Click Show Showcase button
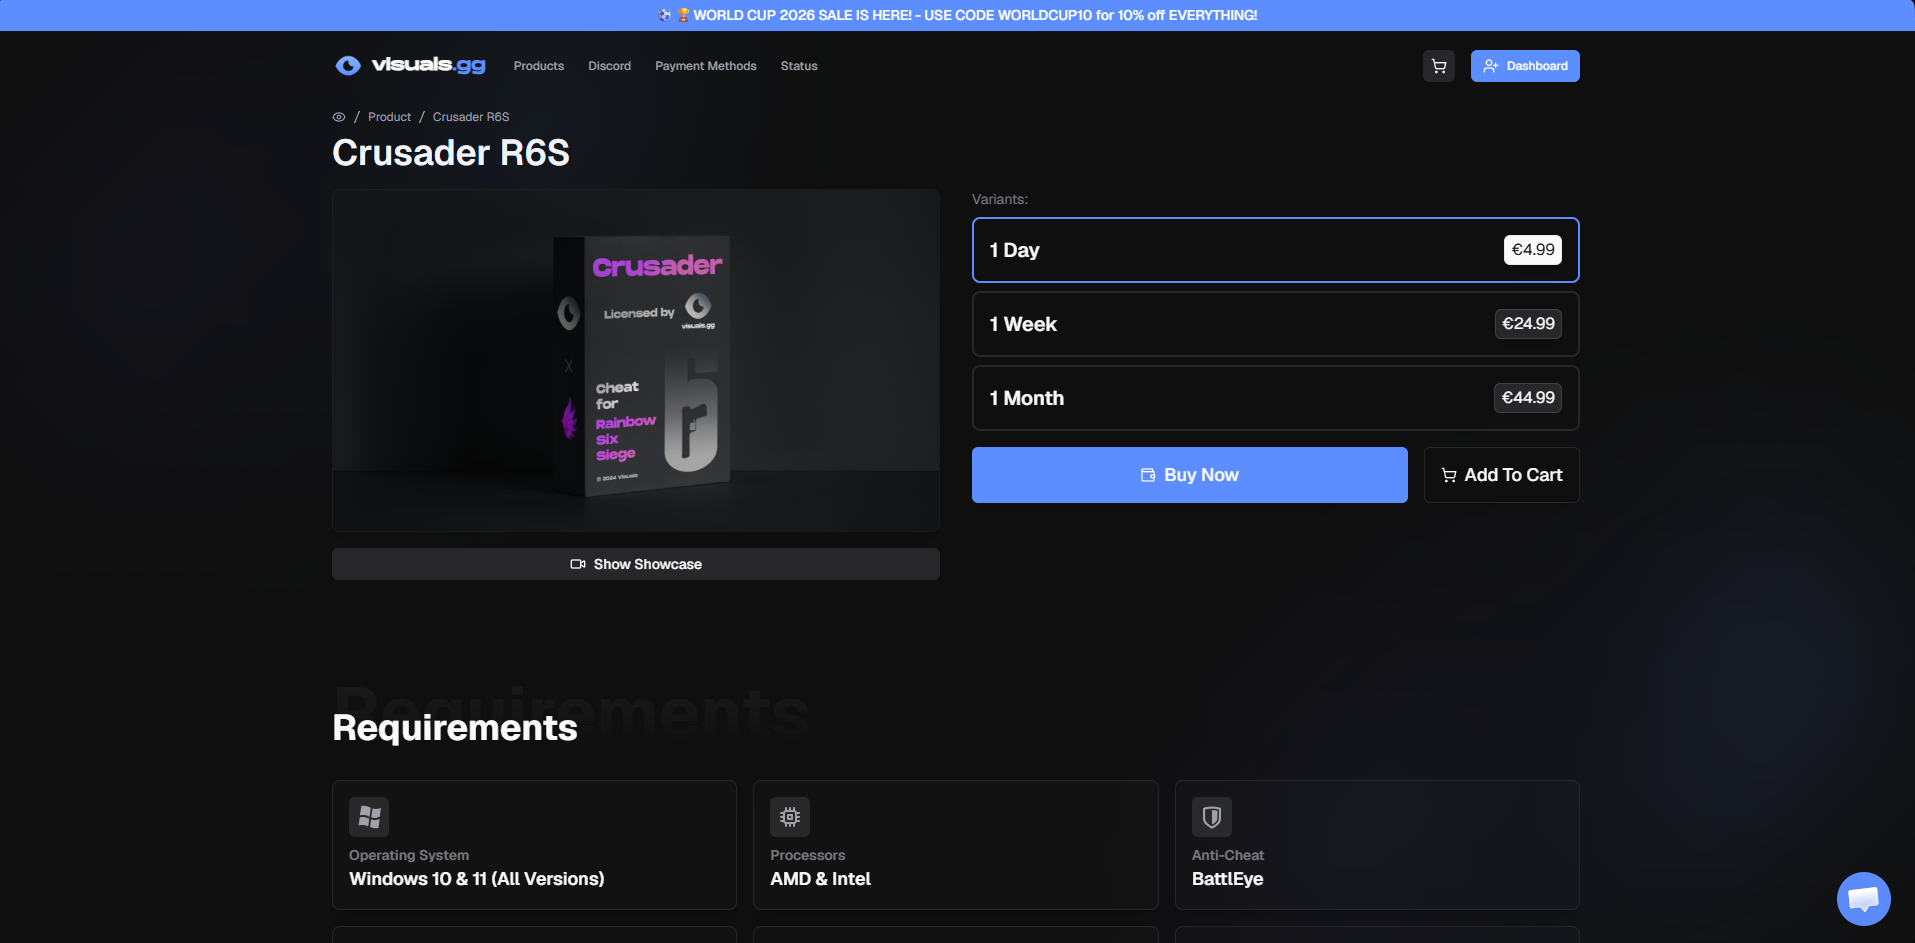 point(635,564)
